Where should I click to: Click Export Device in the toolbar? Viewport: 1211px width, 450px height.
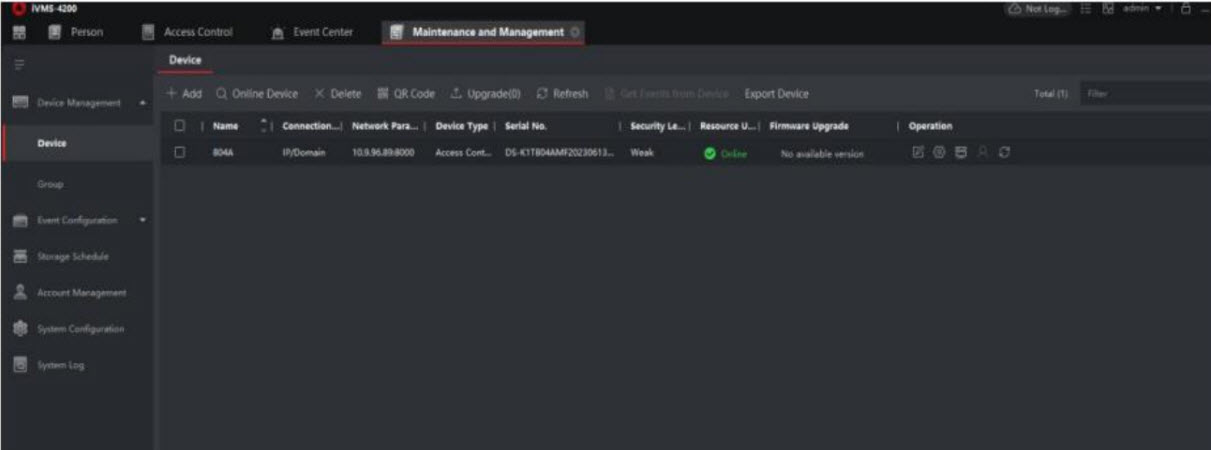776,94
